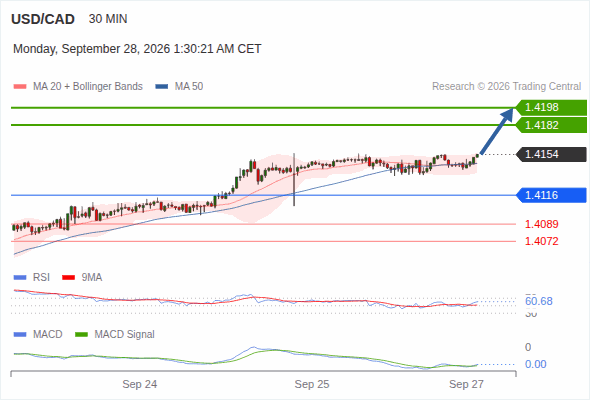Click the MACD blue legend marker

coord(20,335)
